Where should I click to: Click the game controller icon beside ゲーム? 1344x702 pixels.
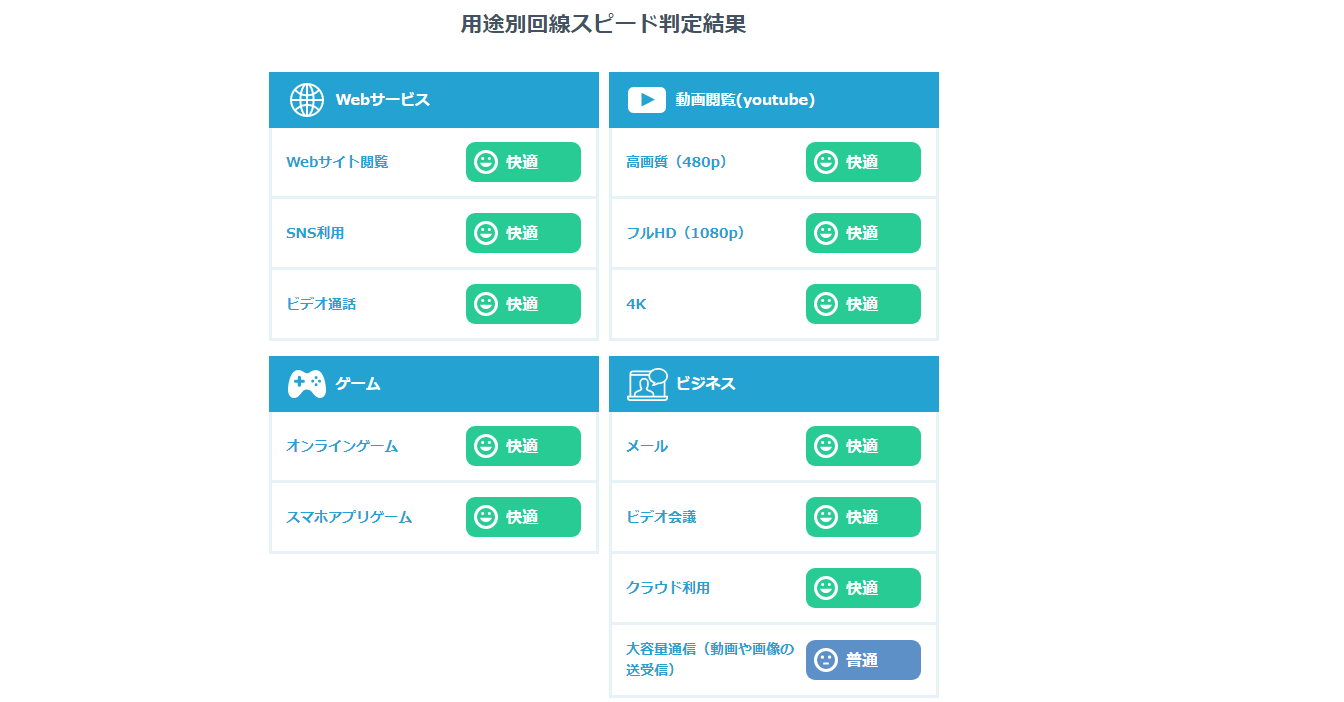coord(307,384)
